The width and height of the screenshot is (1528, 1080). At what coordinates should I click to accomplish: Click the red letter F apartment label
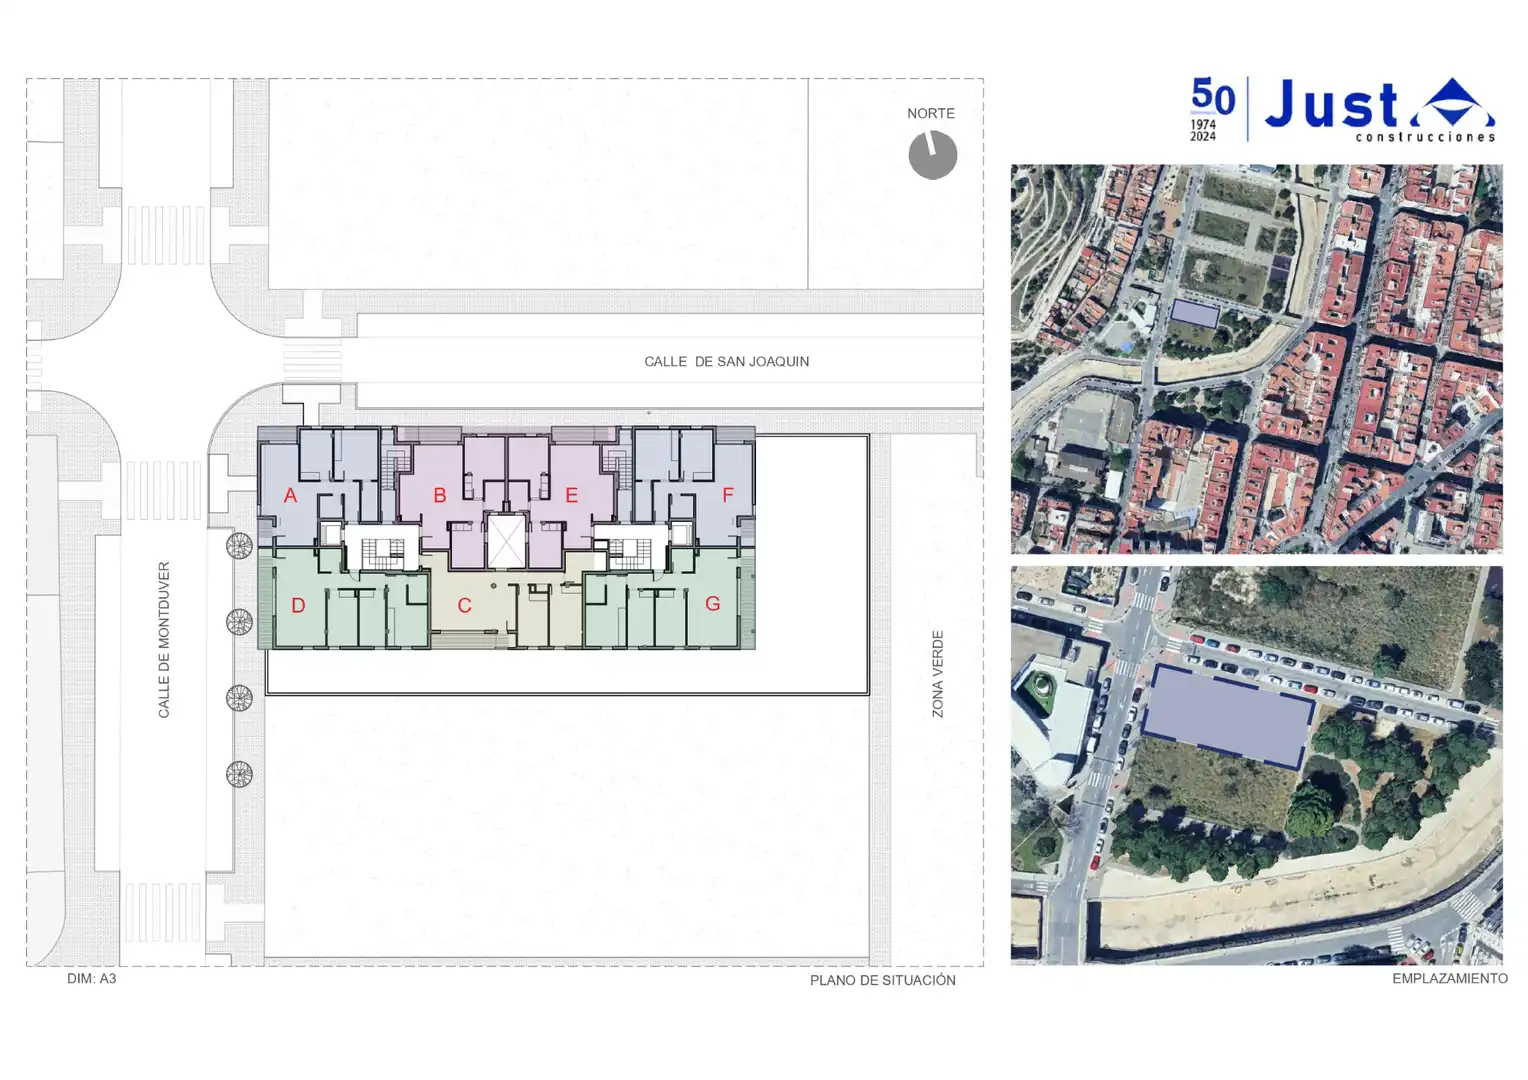(x=728, y=495)
